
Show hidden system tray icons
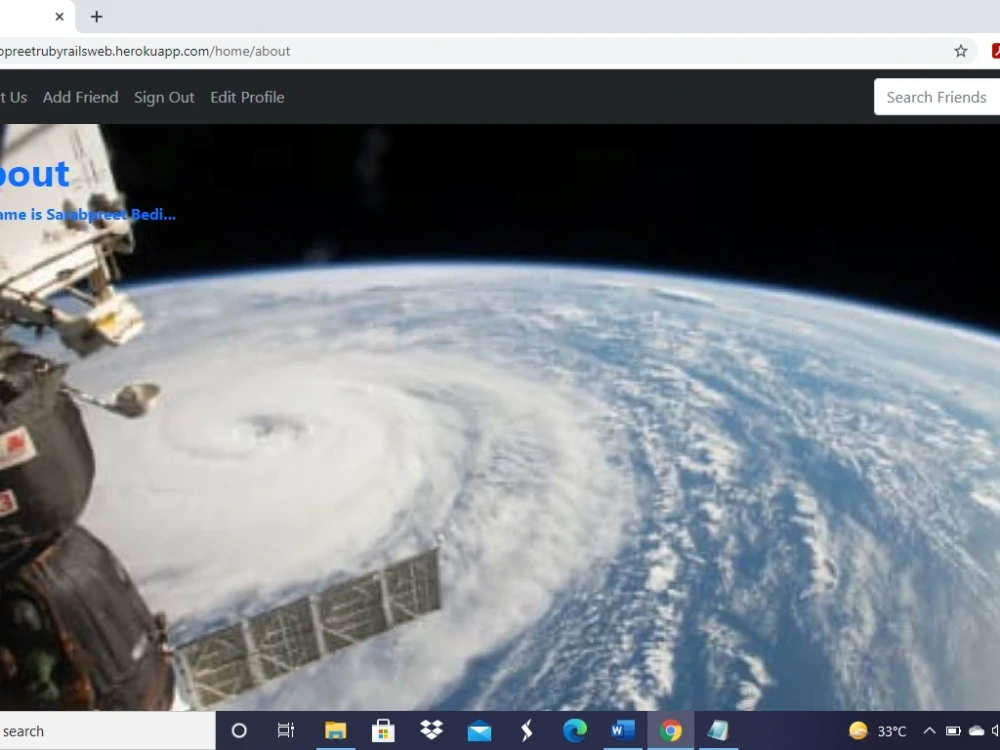(x=930, y=731)
